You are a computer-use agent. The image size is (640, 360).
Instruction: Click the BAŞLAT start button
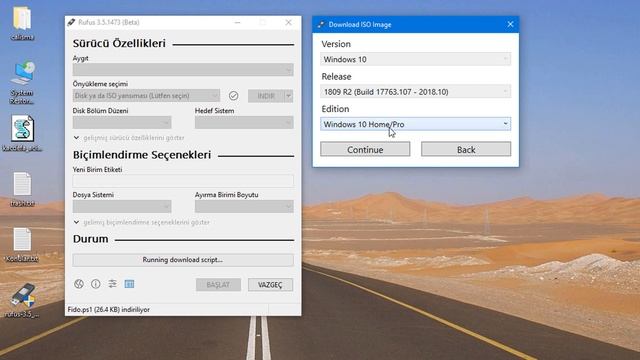point(218,284)
